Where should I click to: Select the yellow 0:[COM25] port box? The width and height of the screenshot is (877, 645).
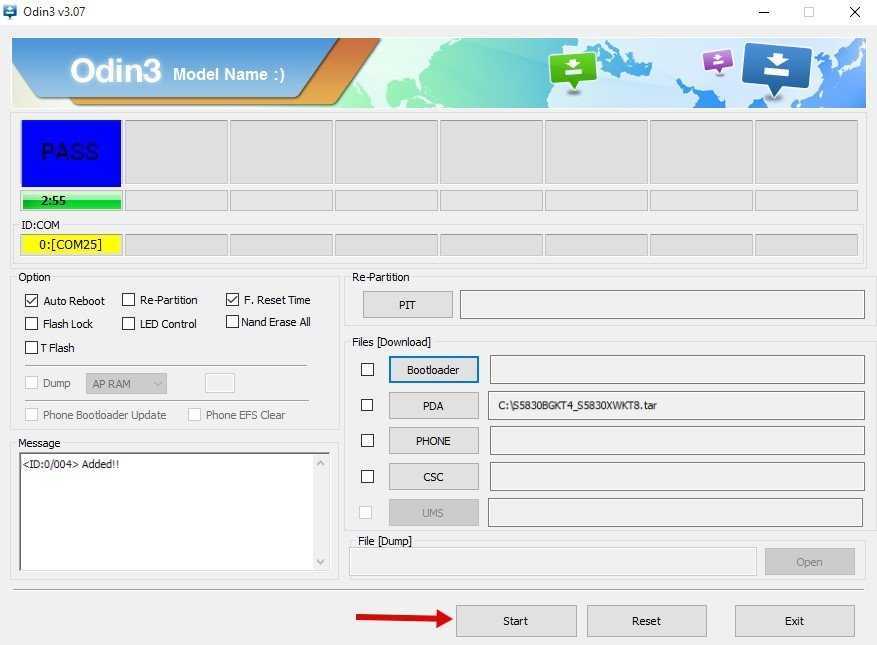(71, 244)
